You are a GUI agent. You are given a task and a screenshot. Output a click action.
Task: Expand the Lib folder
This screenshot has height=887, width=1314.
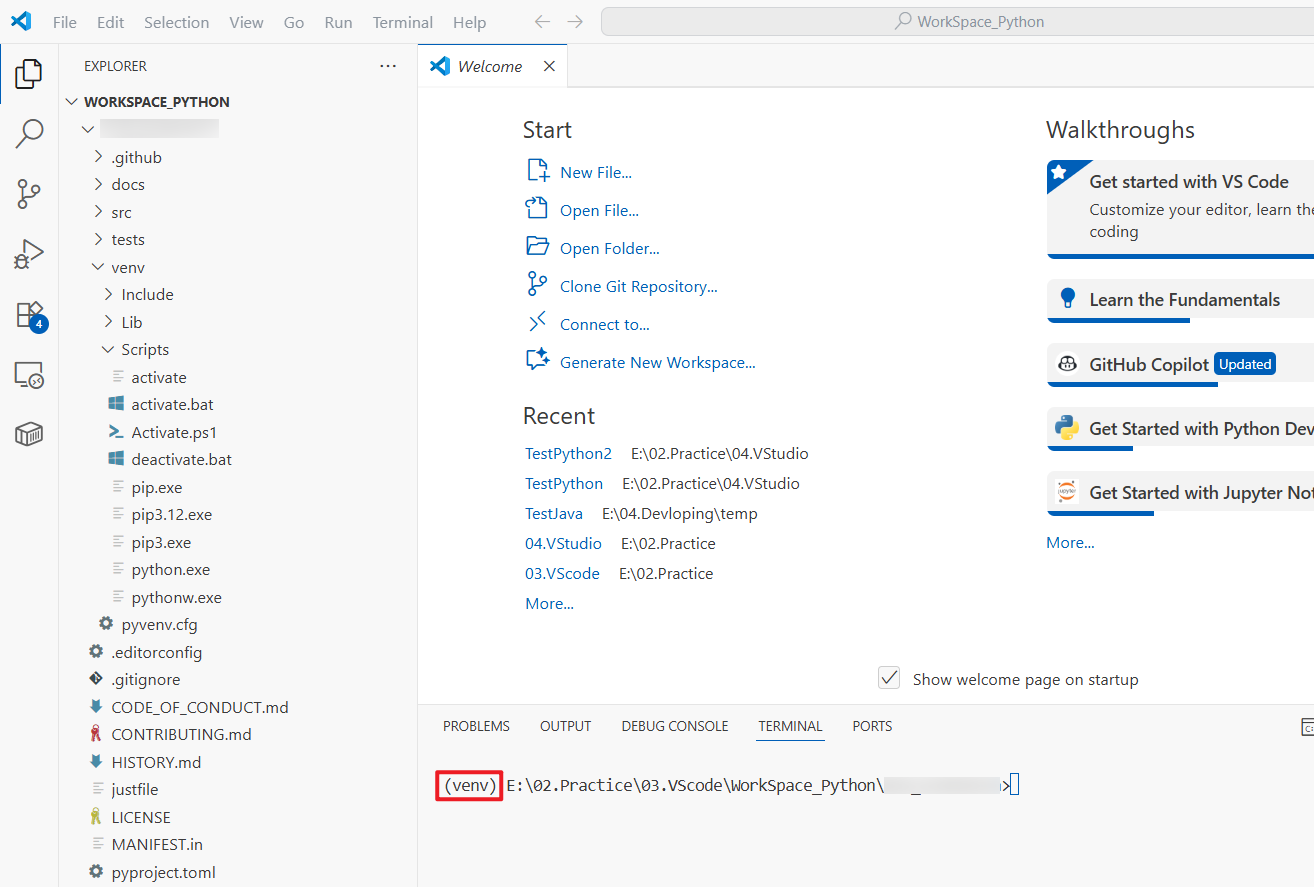108,322
